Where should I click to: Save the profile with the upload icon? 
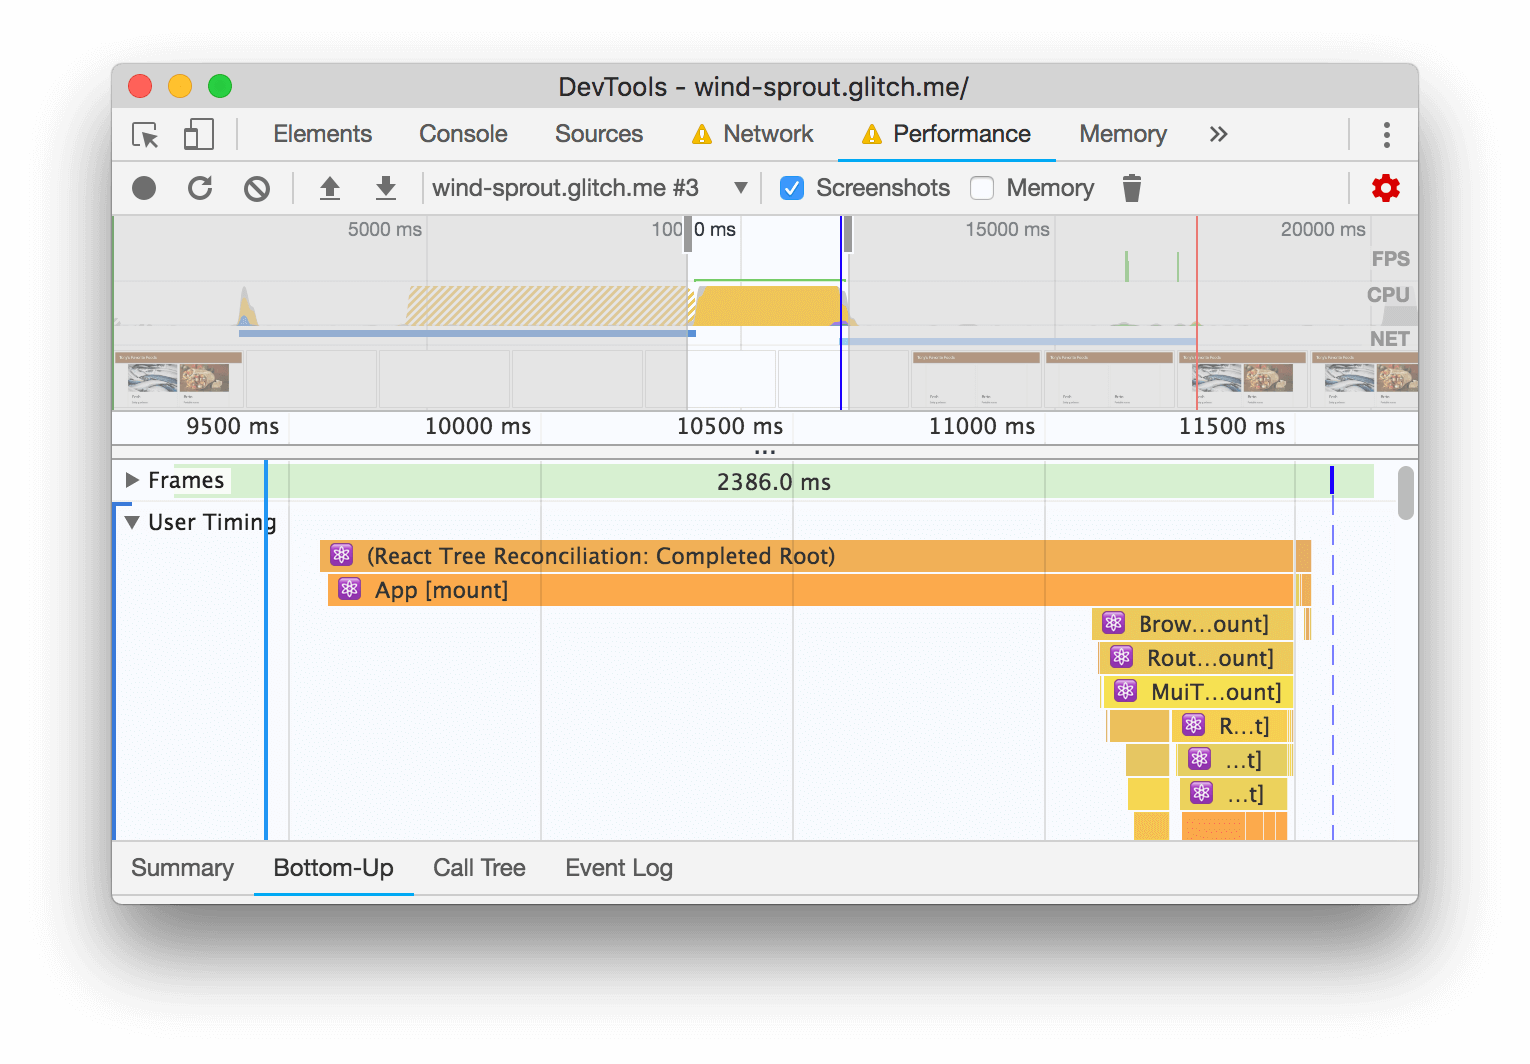(330, 187)
